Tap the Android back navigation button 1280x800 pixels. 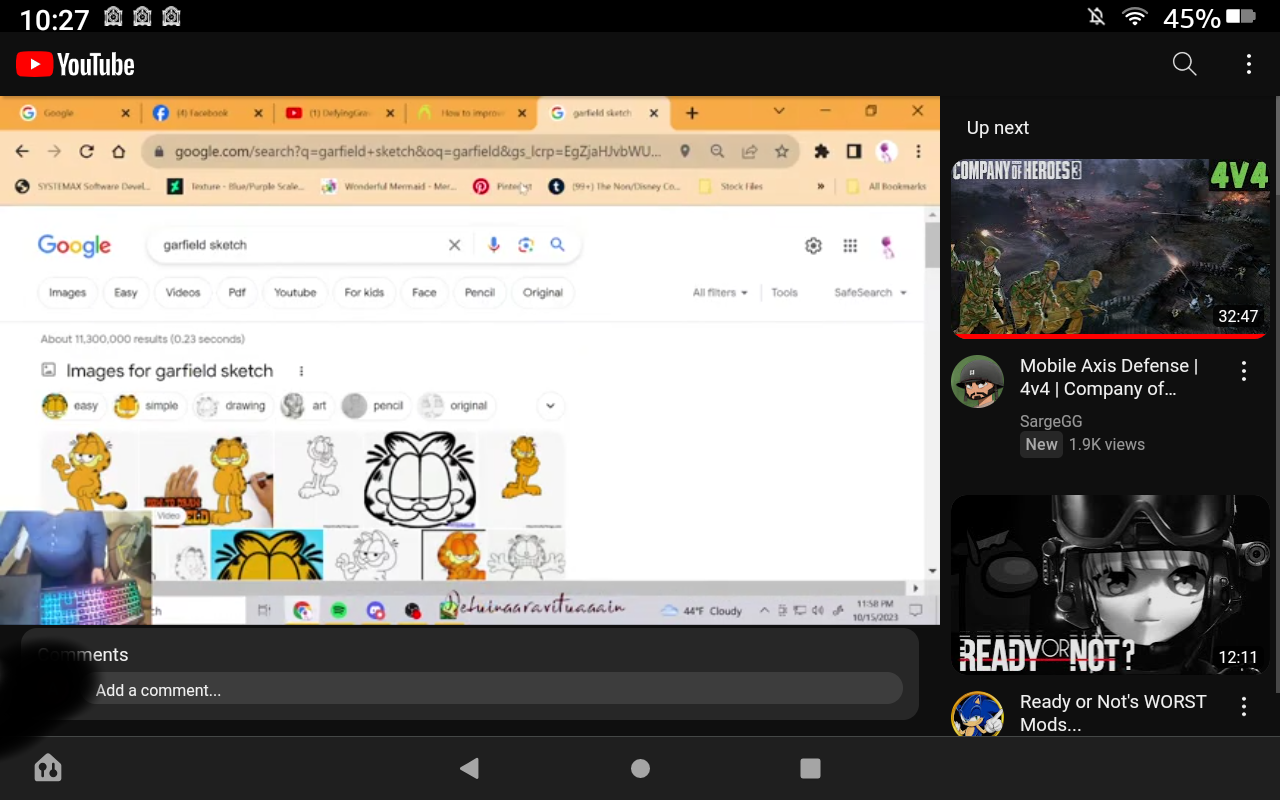(x=469, y=768)
